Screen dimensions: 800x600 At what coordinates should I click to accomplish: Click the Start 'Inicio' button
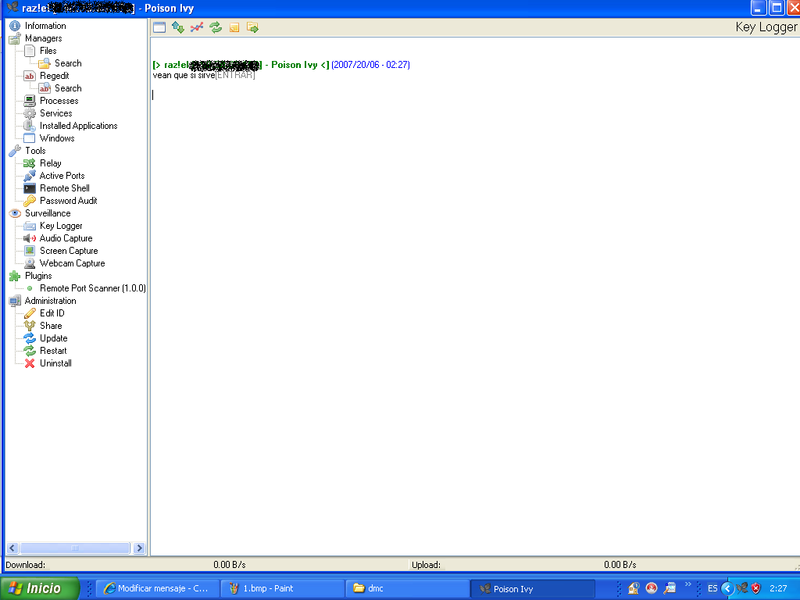coord(40,588)
